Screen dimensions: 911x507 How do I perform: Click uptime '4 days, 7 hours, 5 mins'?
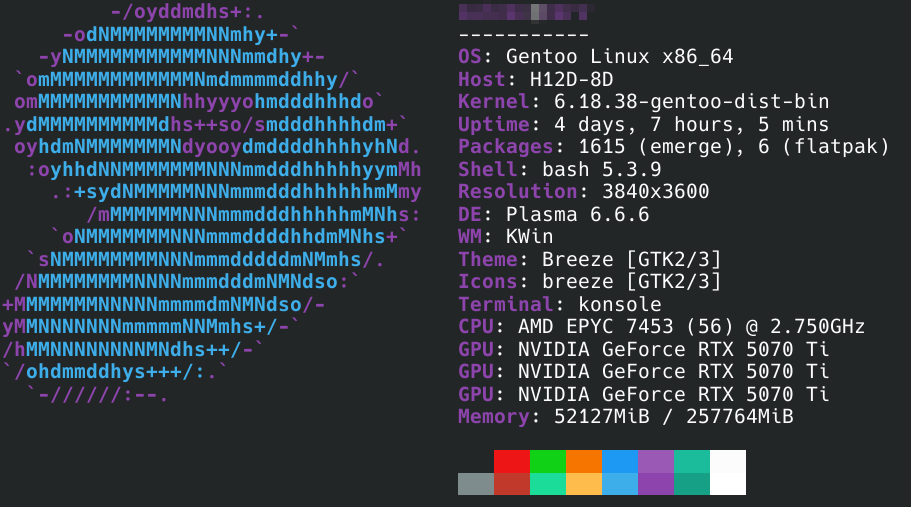pos(691,124)
